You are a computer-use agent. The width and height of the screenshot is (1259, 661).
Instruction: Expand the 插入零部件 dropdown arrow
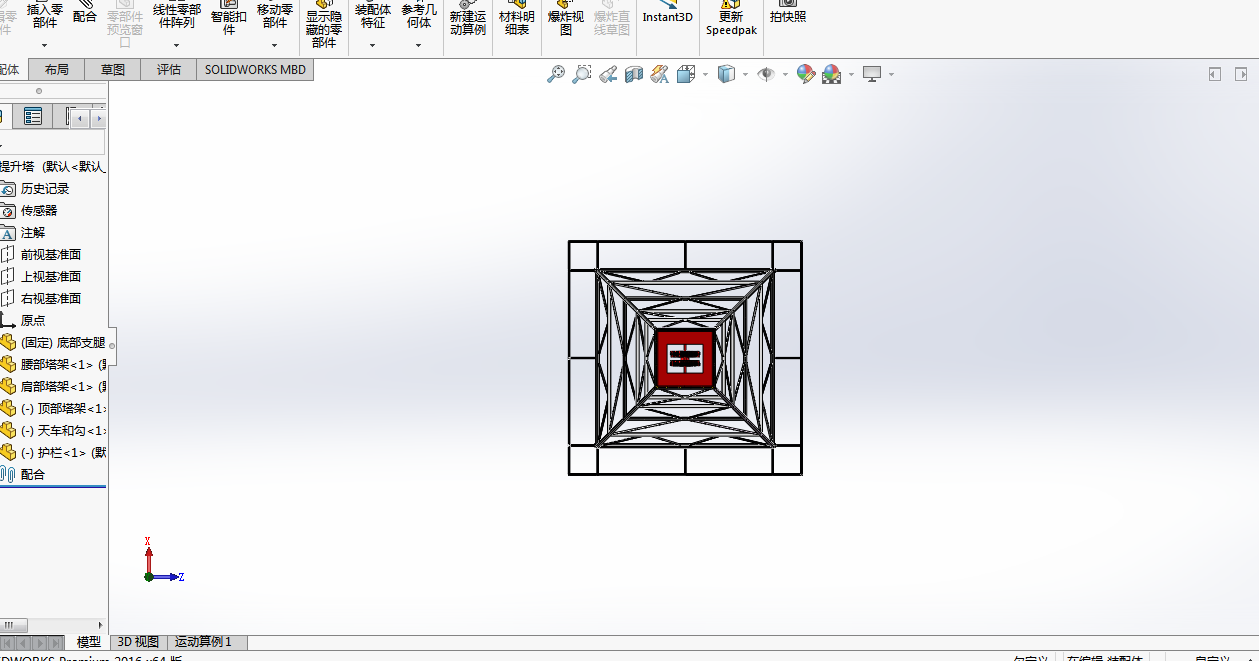[44, 45]
